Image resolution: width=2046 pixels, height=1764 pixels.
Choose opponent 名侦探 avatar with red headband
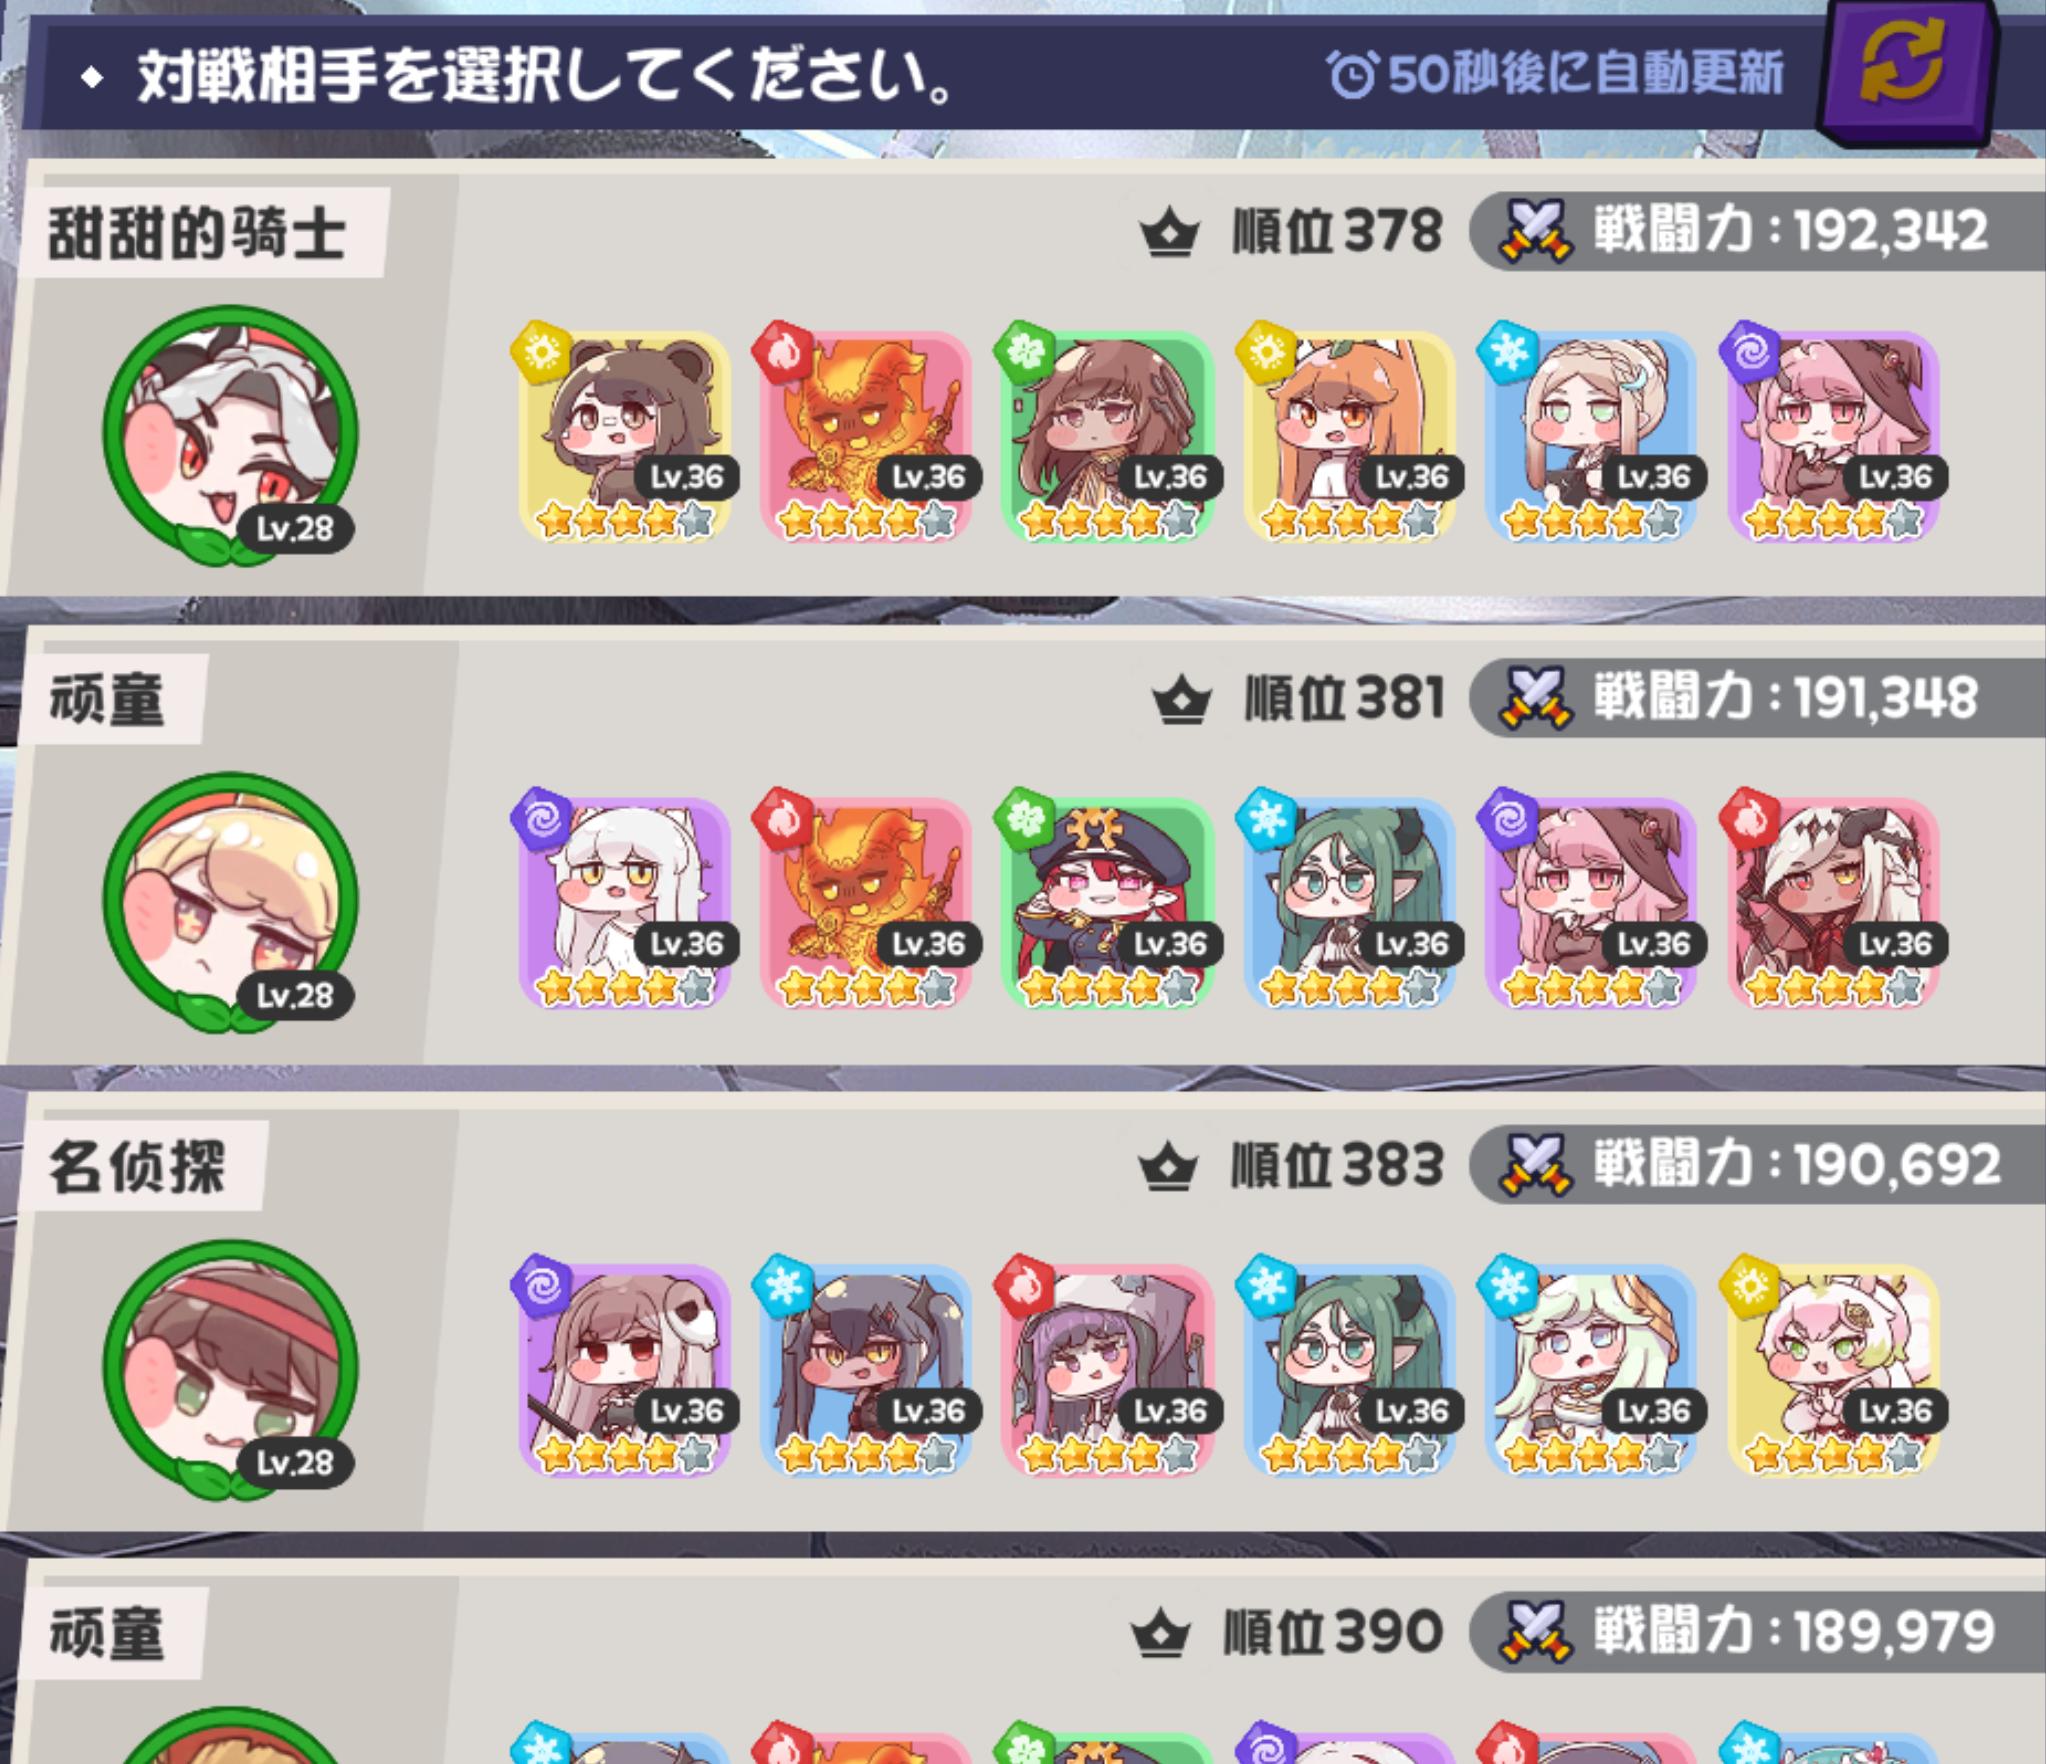231,1369
